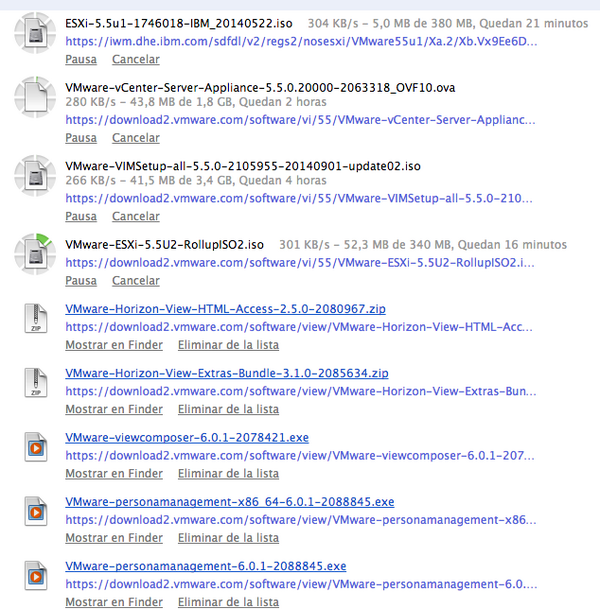The image size is (600, 609).
Task: Show Horizon-View-Extras-Bundle zip in Finder
Action: pyautogui.click(x=114, y=409)
